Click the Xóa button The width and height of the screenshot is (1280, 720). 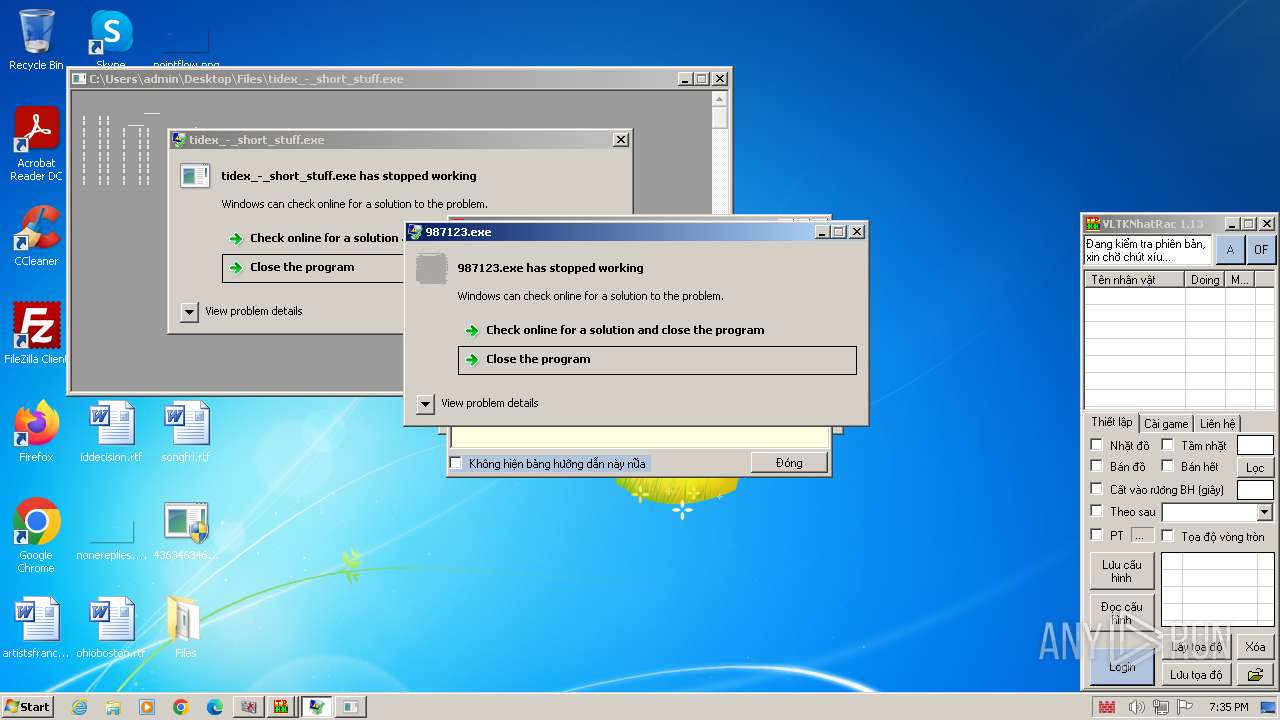click(x=1255, y=647)
